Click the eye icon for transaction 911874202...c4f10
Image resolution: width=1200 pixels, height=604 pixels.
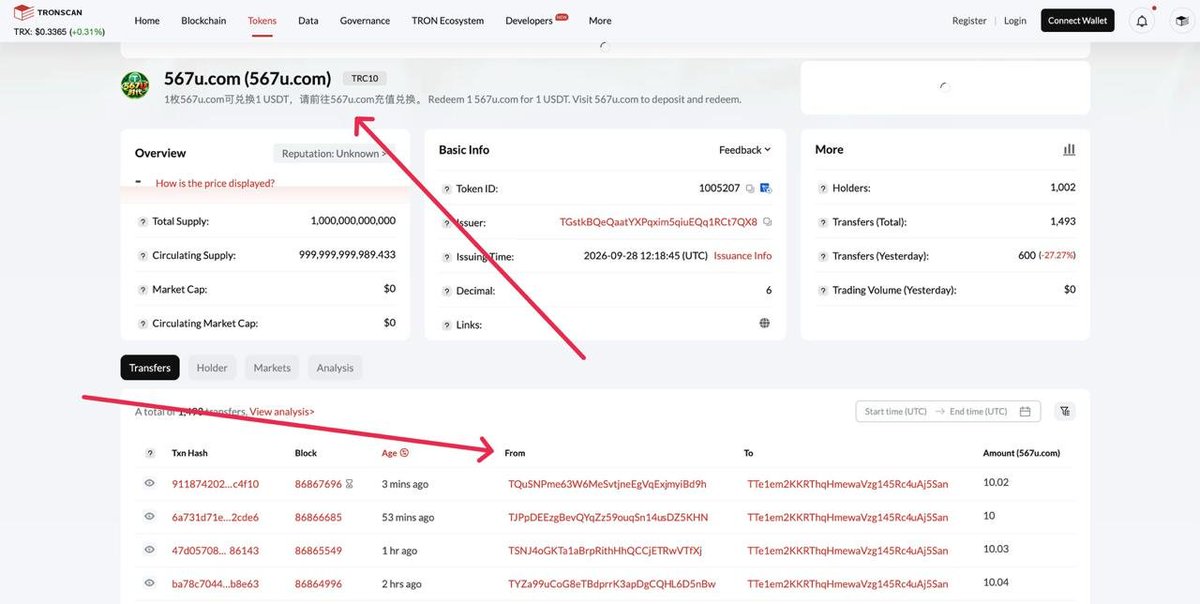pos(150,484)
